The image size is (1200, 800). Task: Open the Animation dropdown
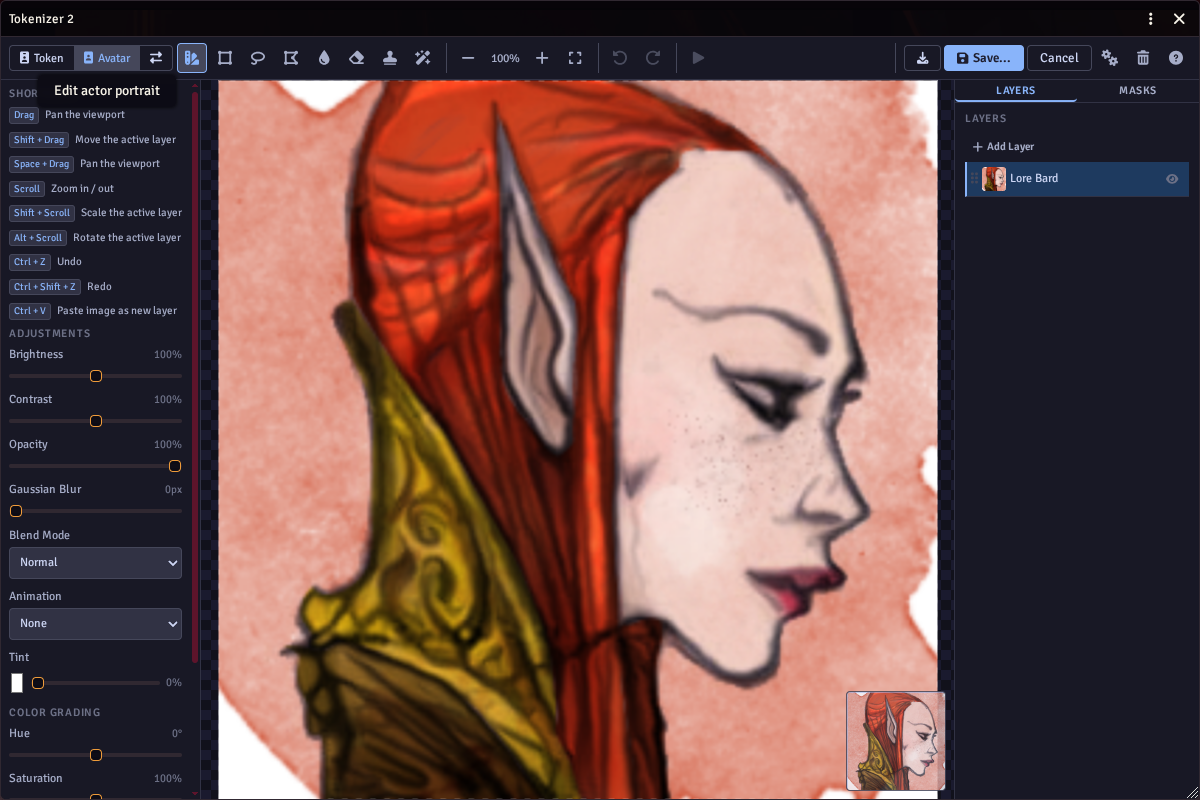click(95, 624)
